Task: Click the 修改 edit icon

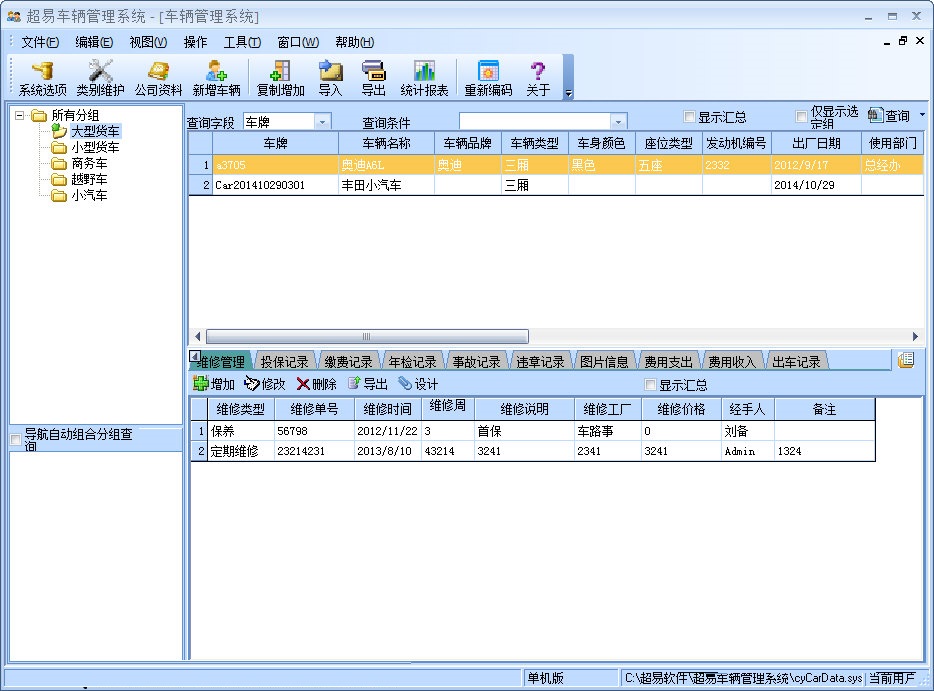Action: click(265, 384)
